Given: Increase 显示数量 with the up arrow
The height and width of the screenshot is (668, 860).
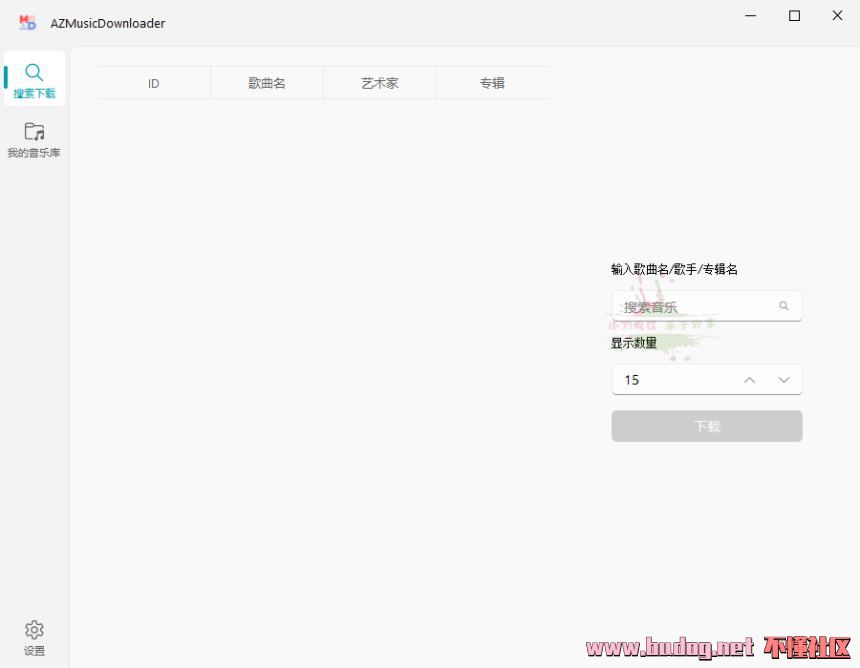Looking at the screenshot, I should (x=750, y=380).
